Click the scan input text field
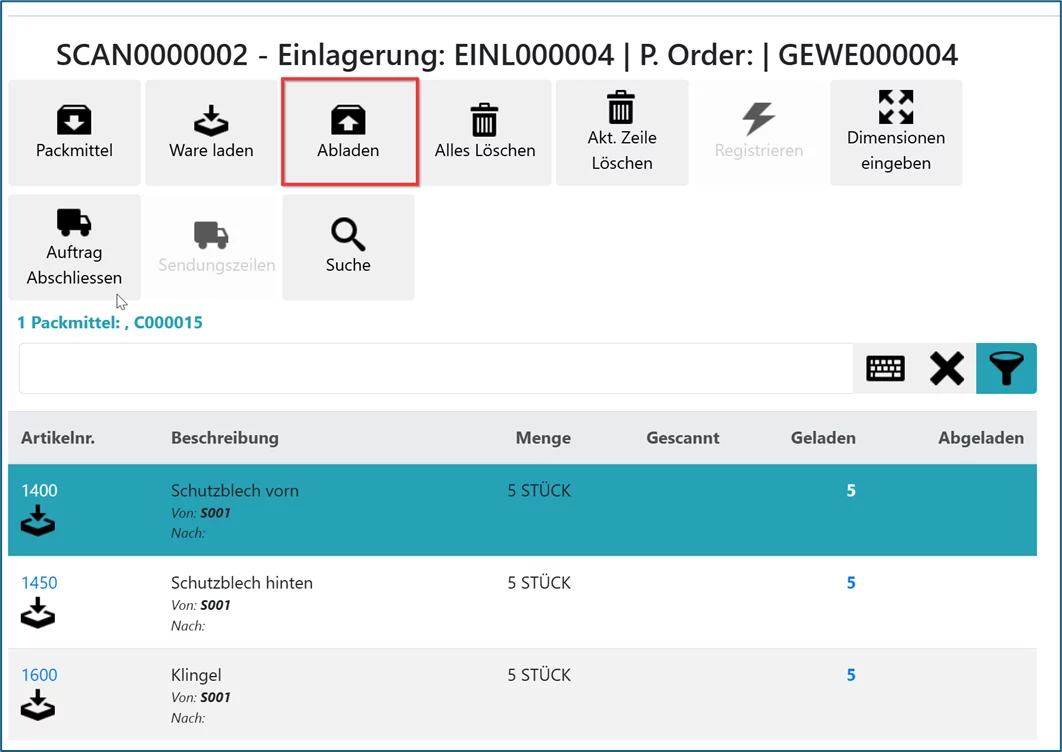This screenshot has height=752, width=1062. (435, 369)
